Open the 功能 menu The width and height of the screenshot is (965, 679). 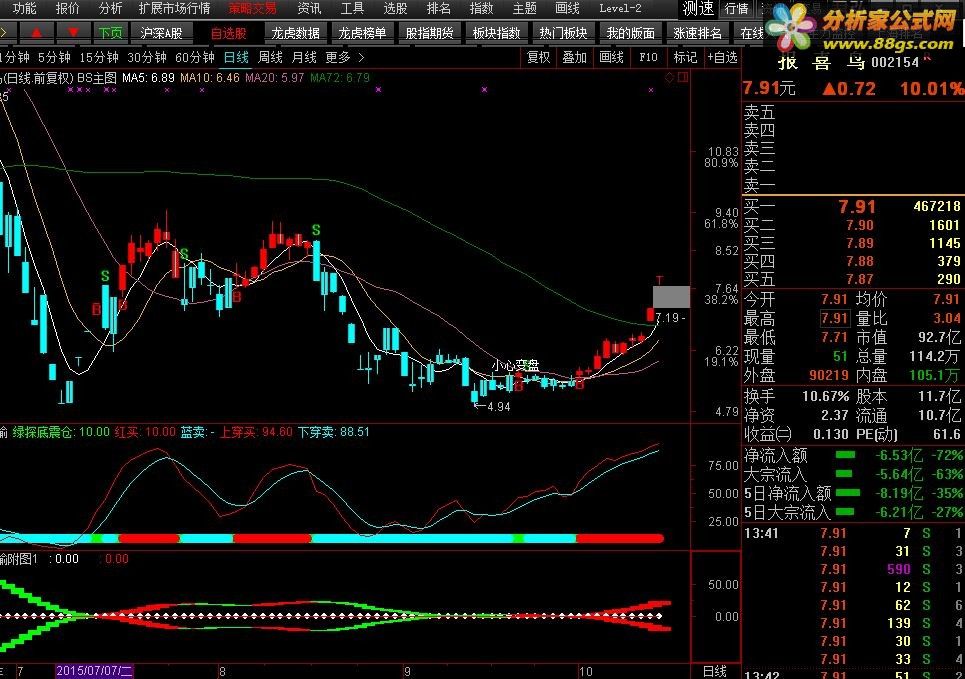click(25, 9)
